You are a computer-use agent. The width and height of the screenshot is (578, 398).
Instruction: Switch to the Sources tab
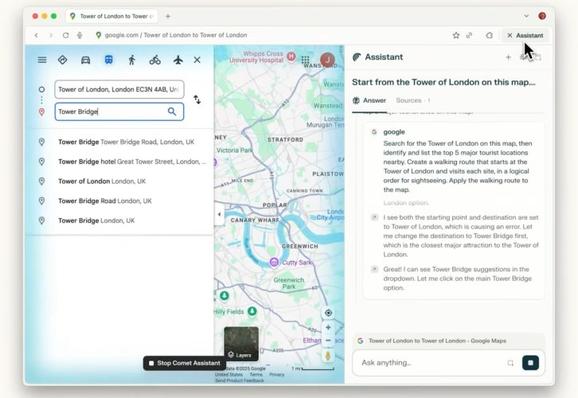click(412, 101)
